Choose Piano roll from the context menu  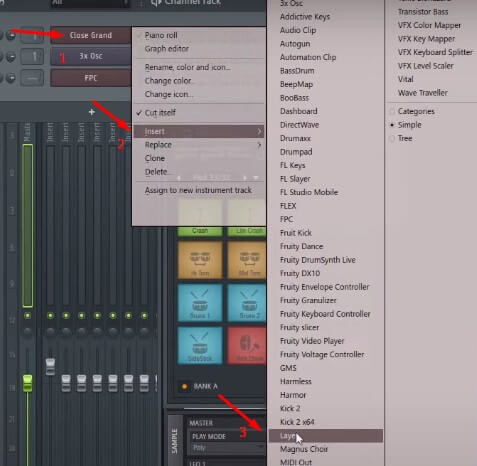tap(161, 35)
